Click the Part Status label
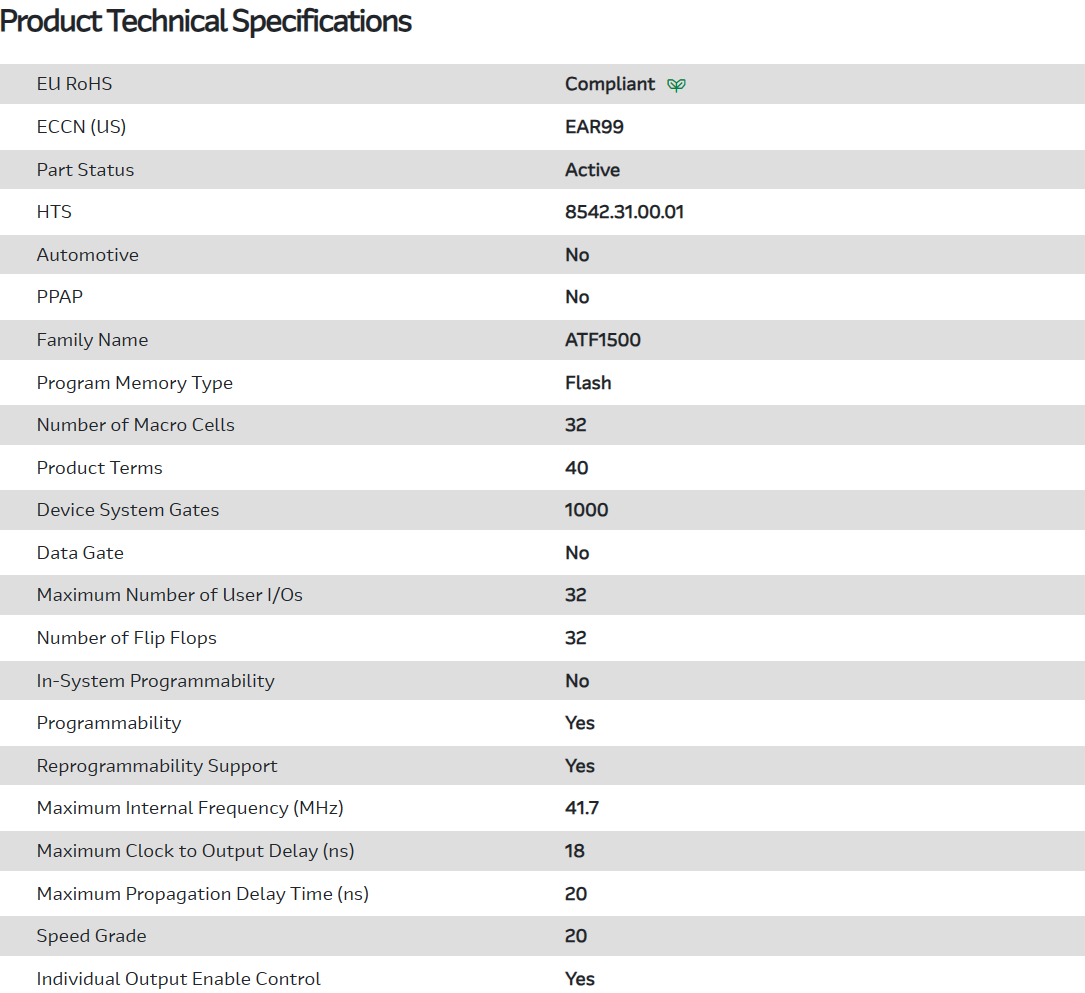Screen dimensions: 1085x993 [85, 170]
